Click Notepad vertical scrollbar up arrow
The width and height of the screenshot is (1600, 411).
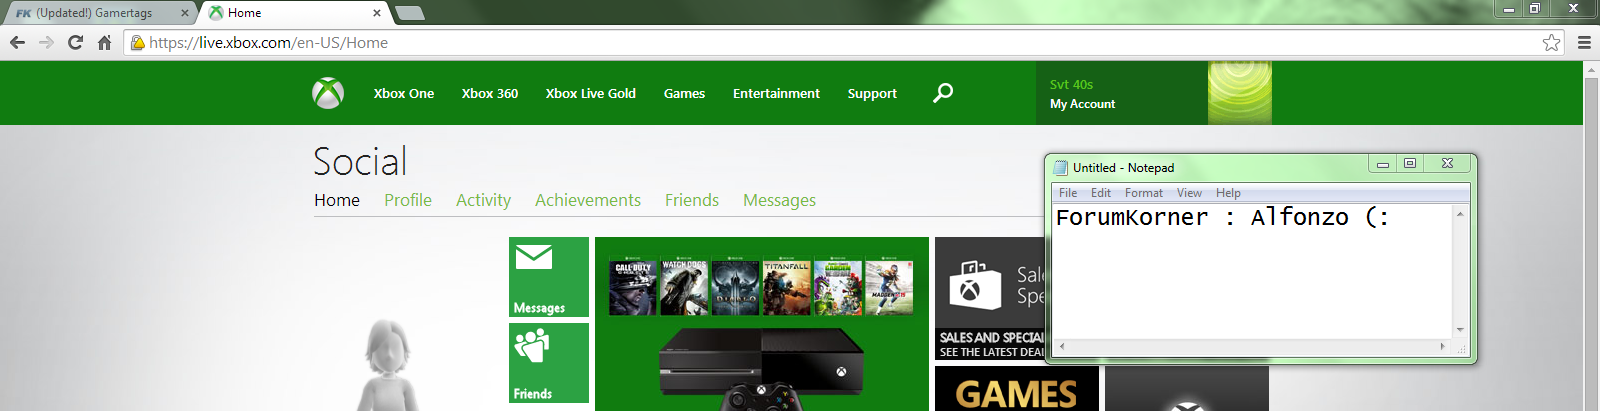pos(1460,213)
